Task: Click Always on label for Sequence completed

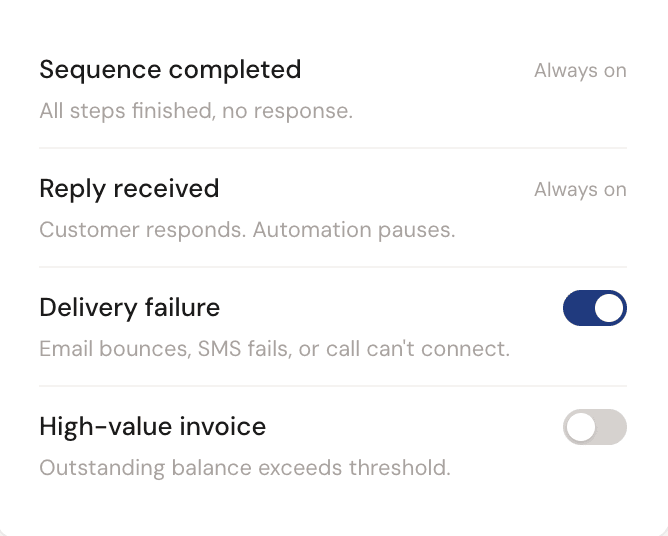Action: [x=580, y=71]
